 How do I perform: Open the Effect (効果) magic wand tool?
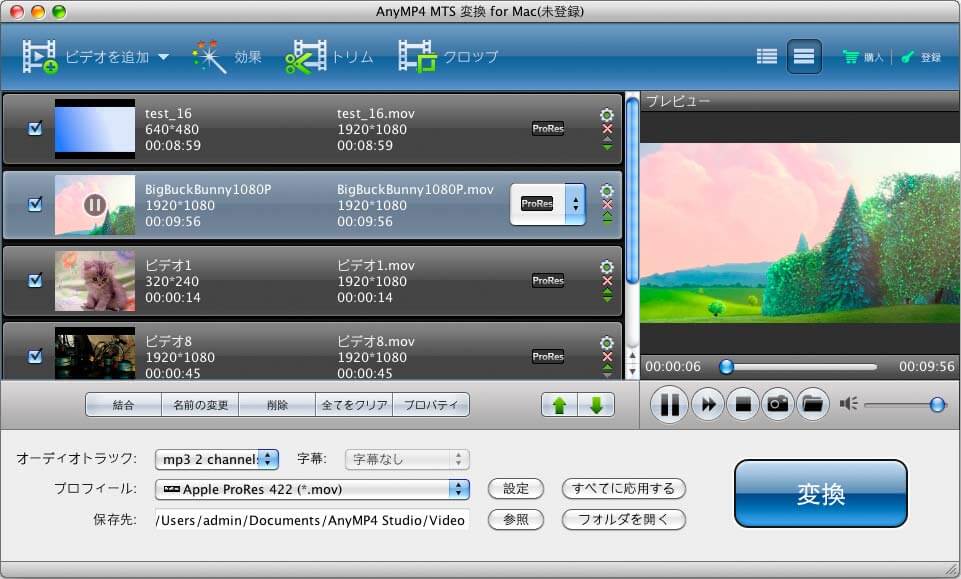point(209,57)
